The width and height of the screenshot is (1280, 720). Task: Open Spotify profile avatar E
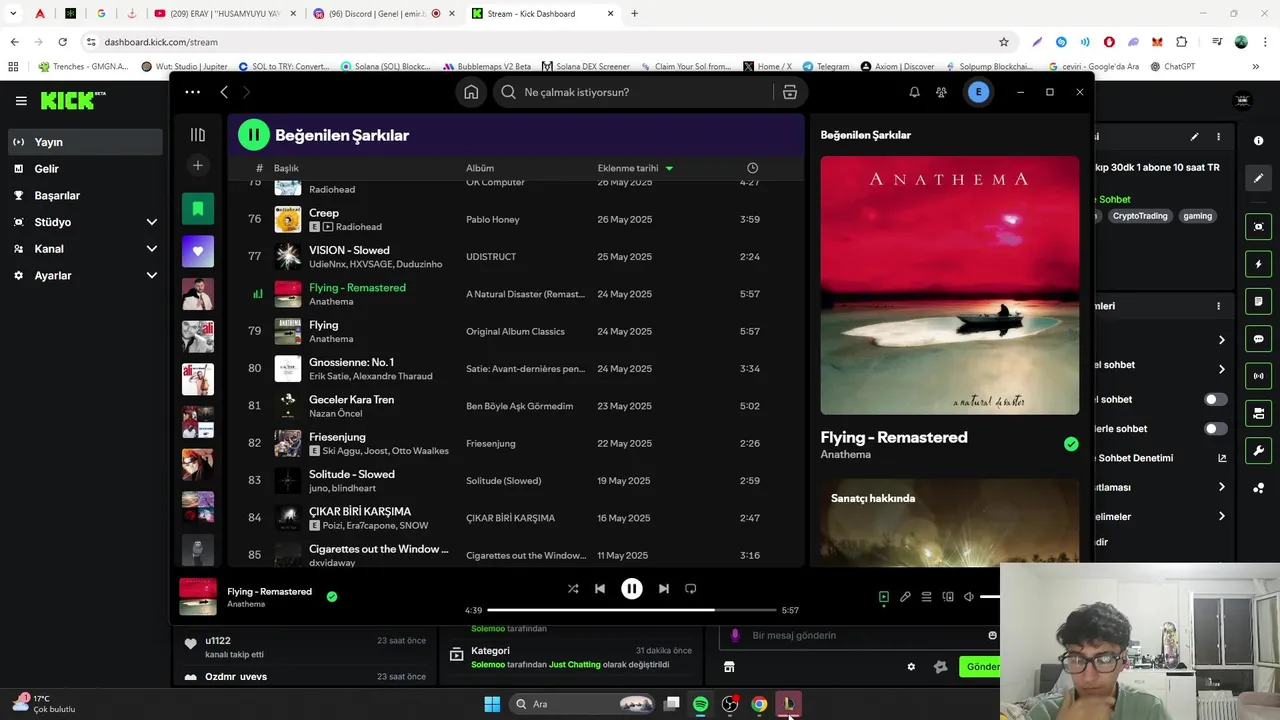[x=978, y=92]
